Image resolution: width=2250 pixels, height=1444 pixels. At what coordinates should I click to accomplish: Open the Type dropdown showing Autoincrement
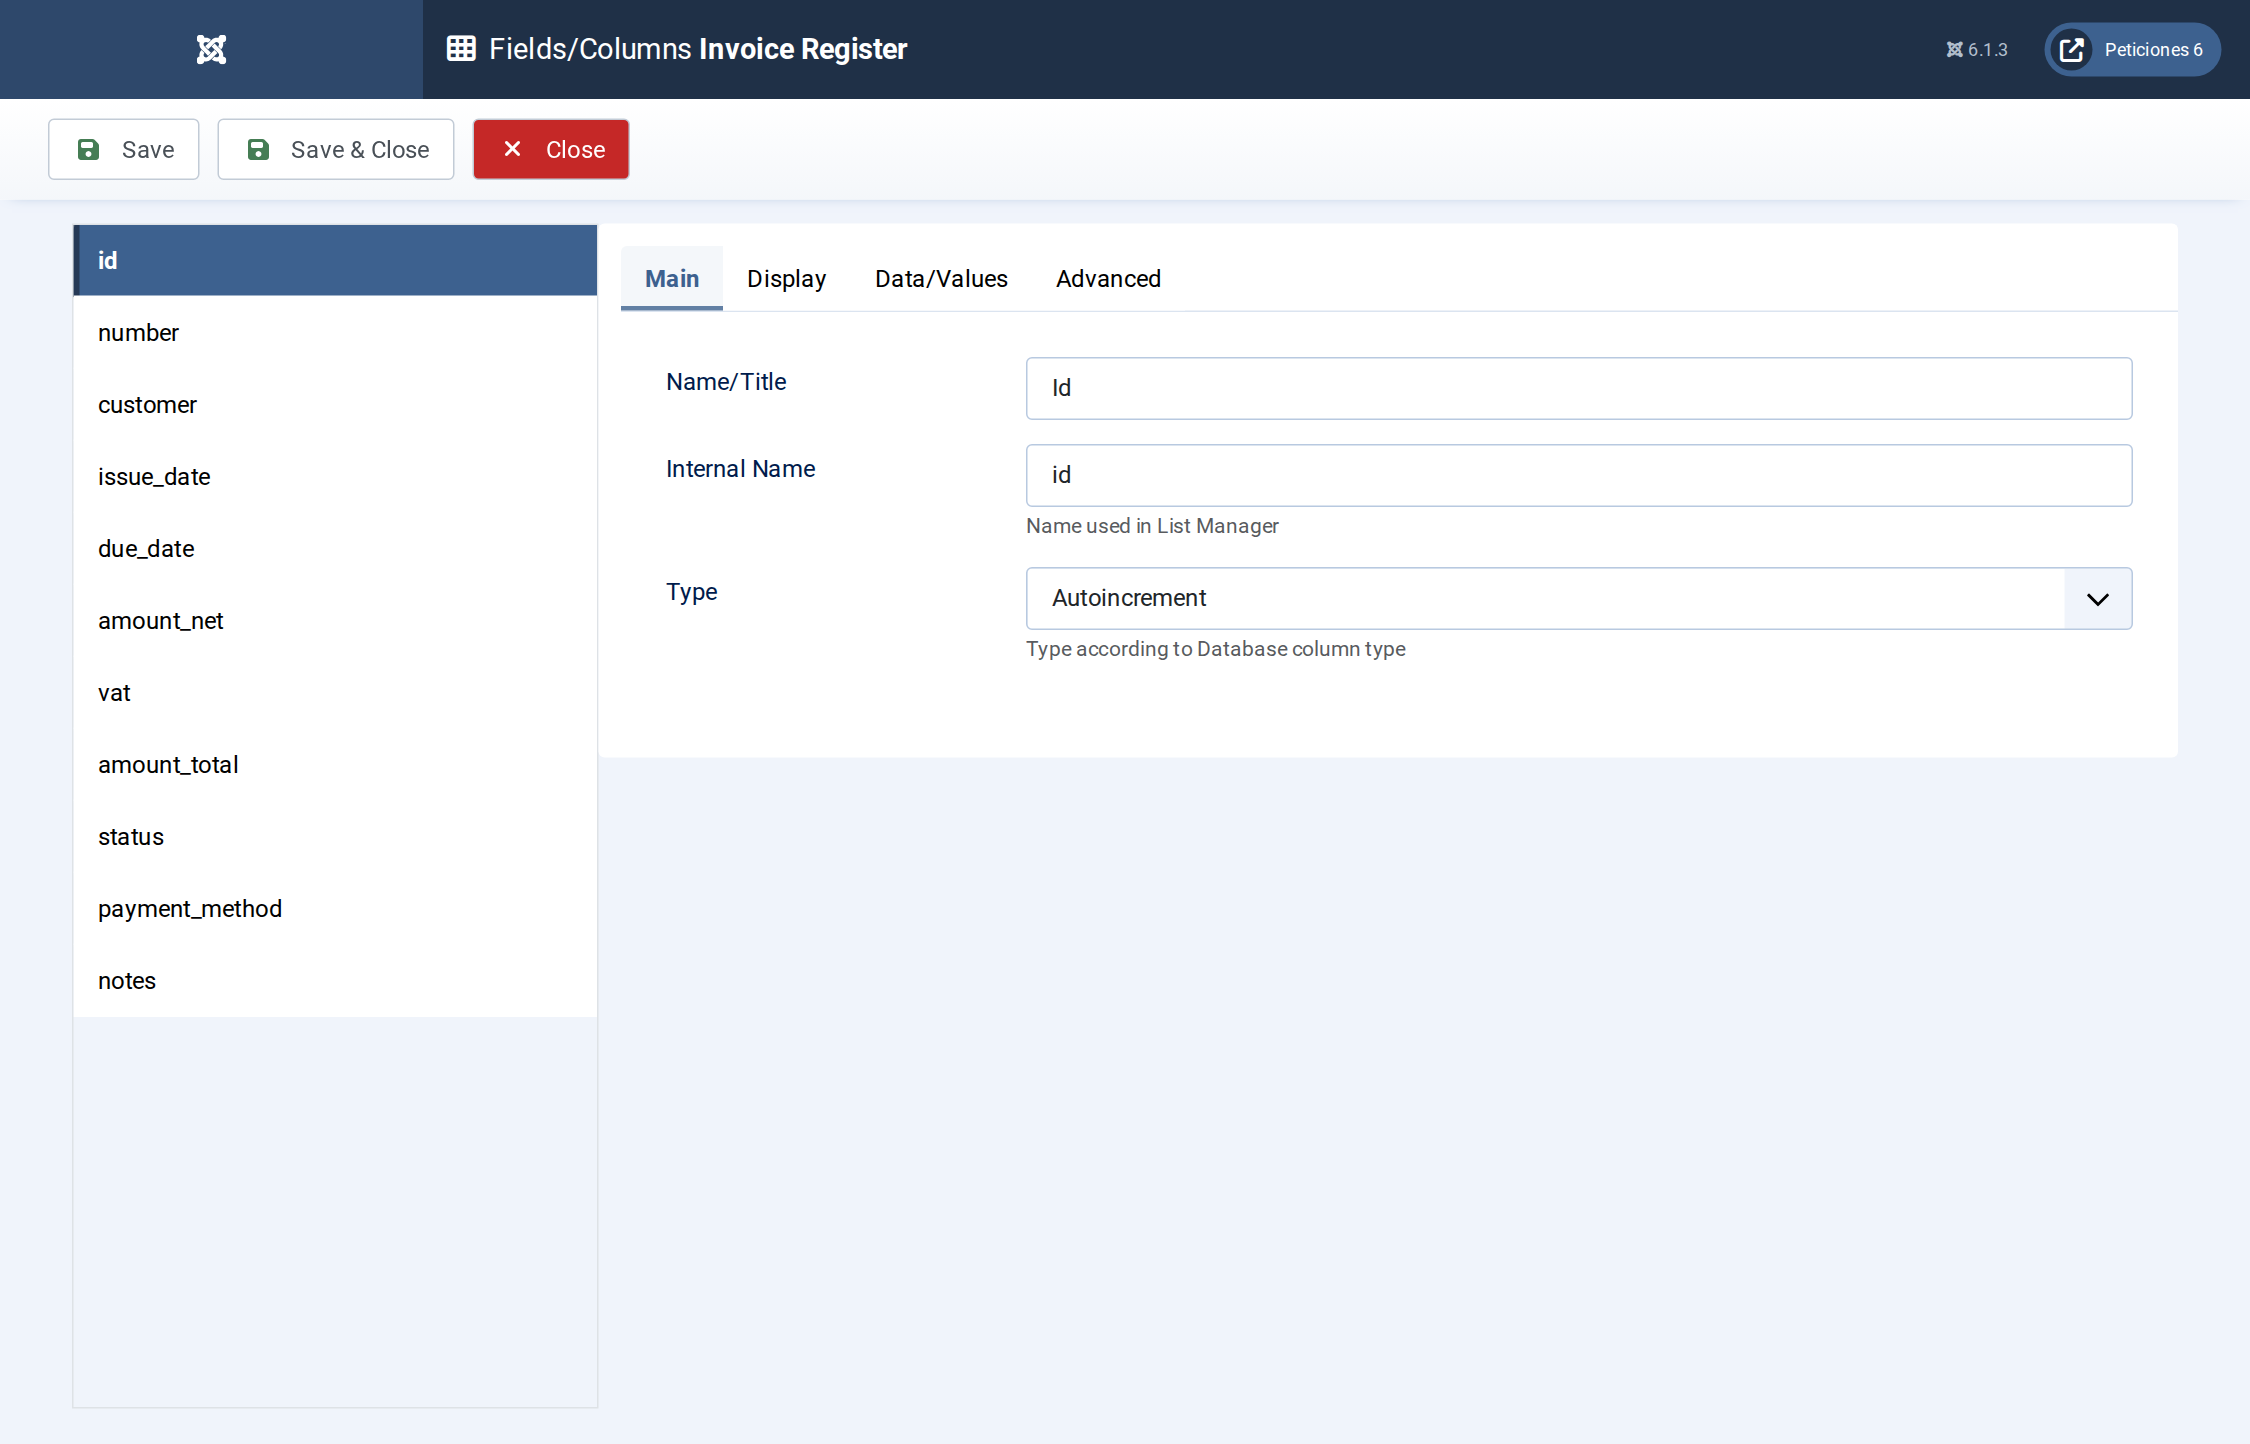click(1579, 598)
